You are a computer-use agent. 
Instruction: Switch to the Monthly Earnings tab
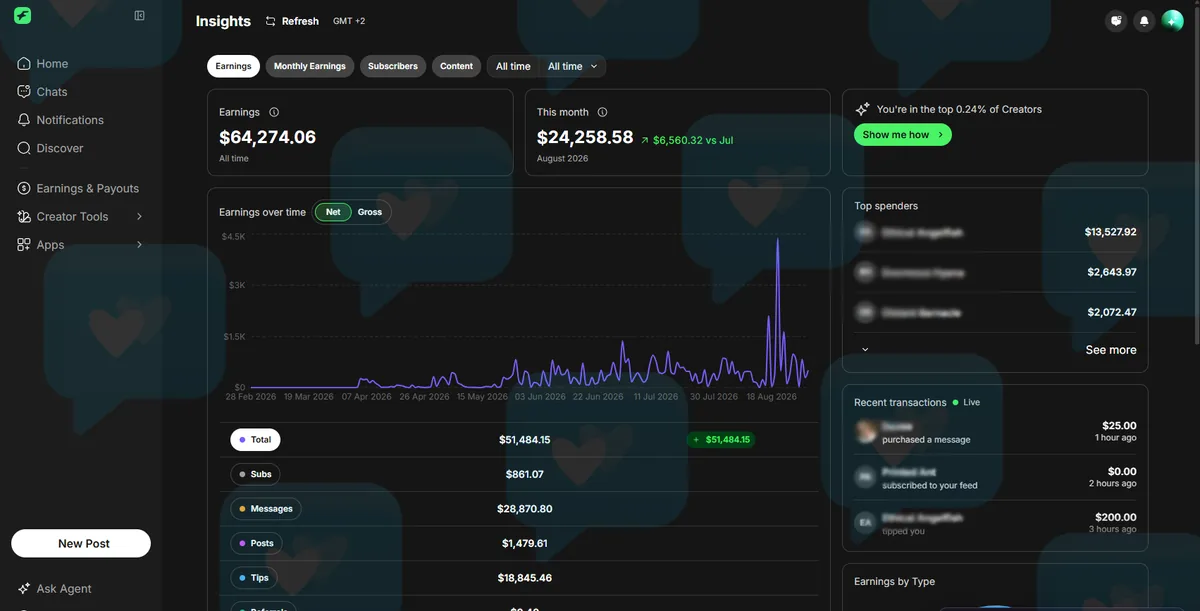pyautogui.click(x=309, y=66)
